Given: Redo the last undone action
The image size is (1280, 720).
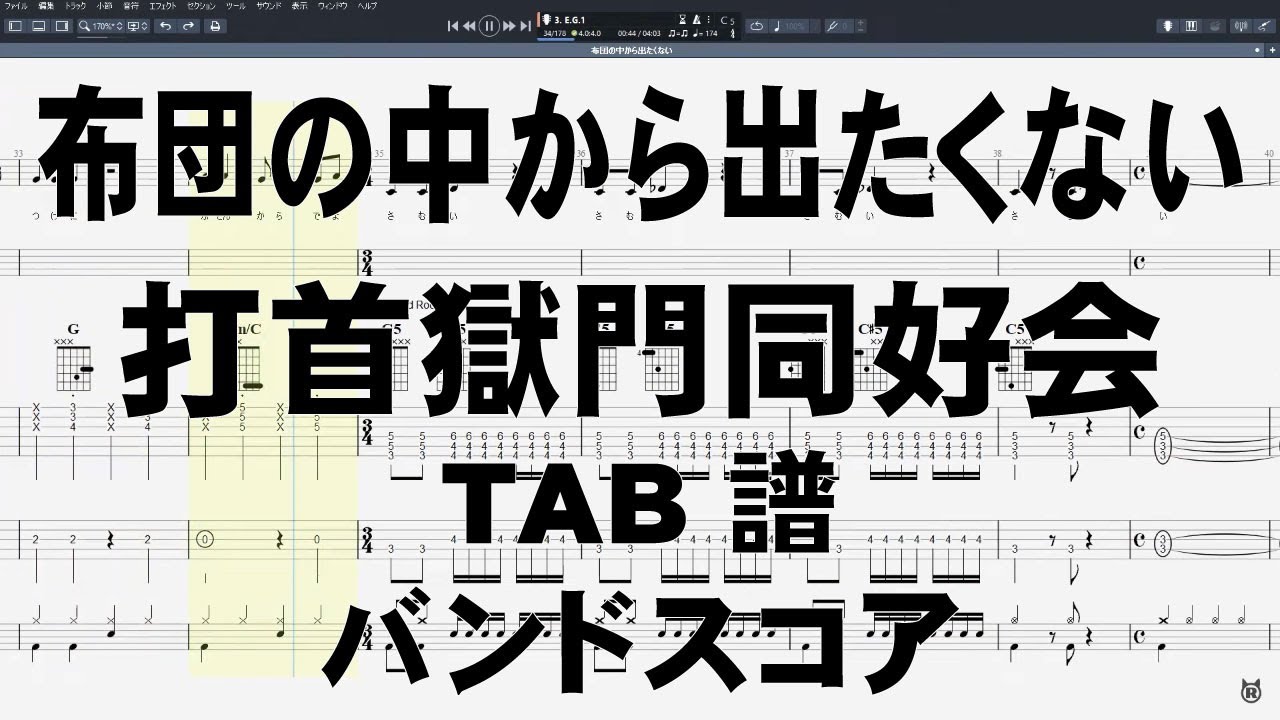Looking at the screenshot, I should click(189, 26).
